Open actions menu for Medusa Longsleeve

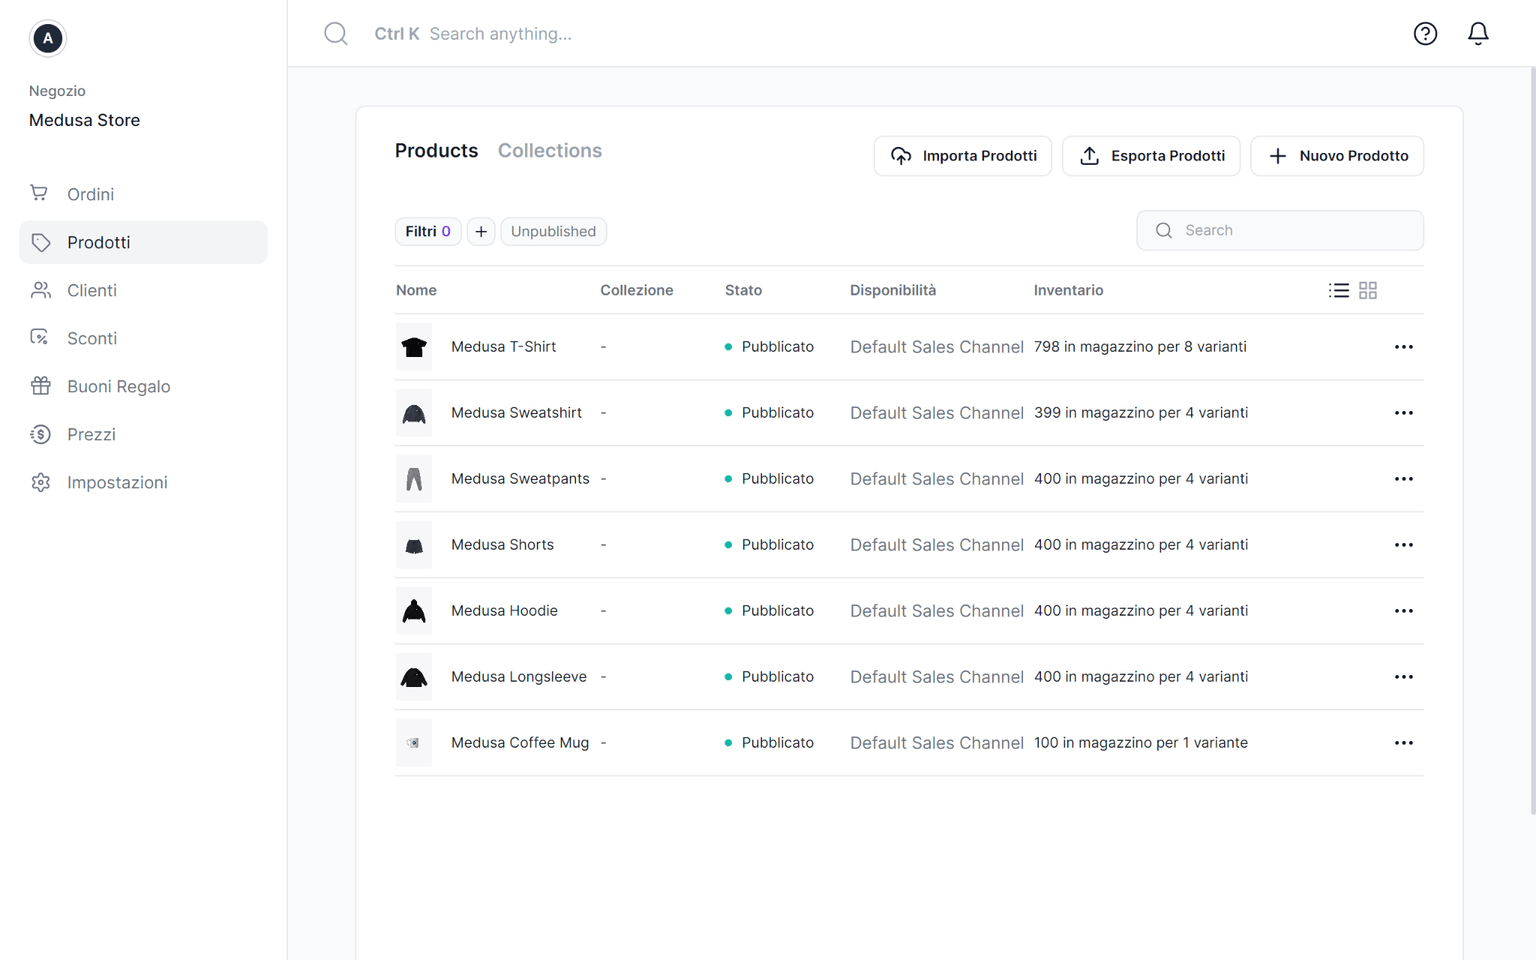(x=1404, y=677)
